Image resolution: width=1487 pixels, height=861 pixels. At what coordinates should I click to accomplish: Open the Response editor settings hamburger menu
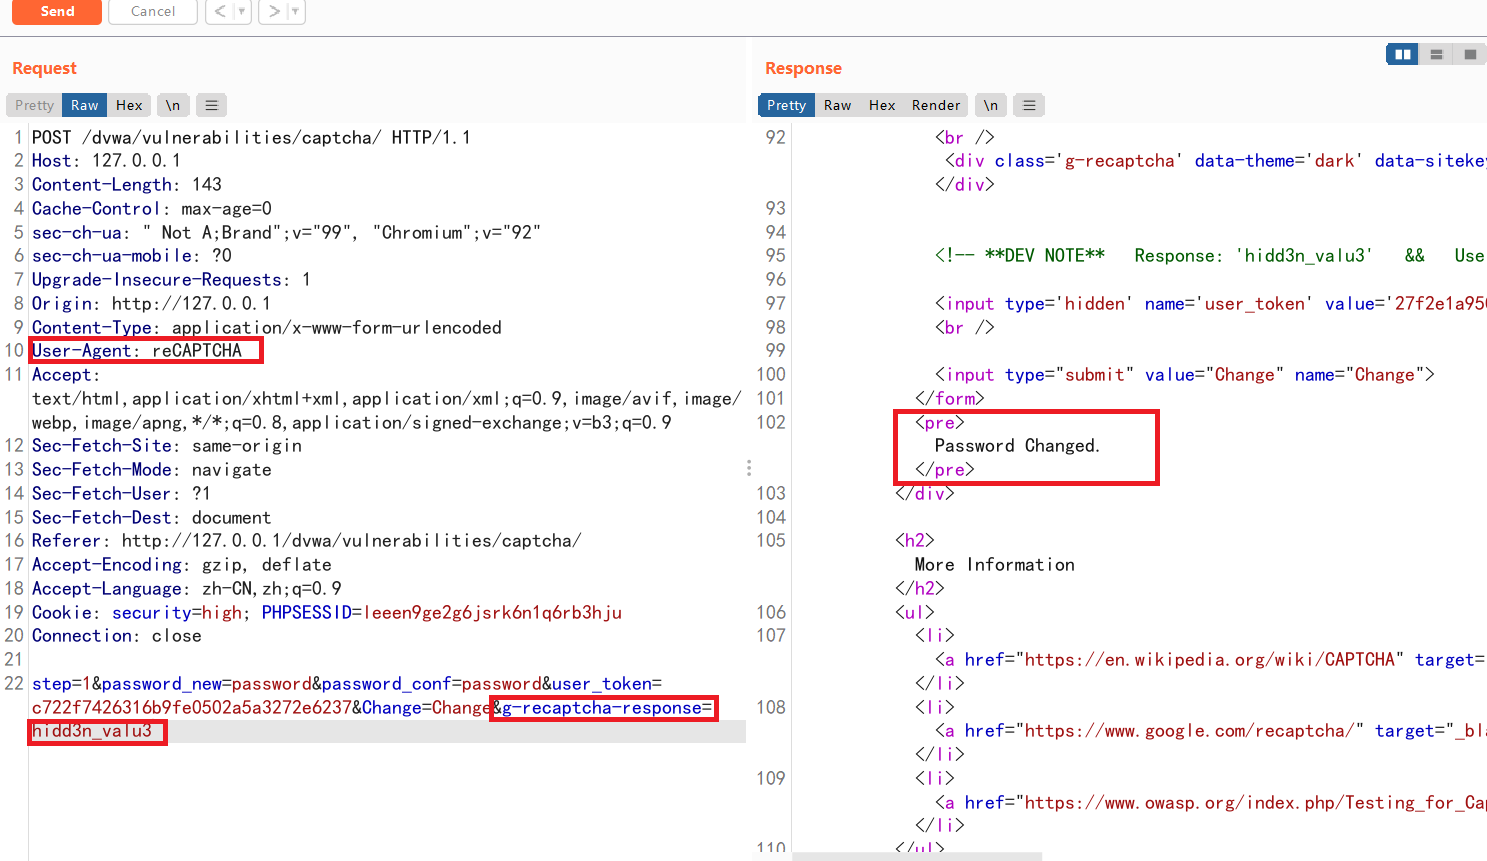1029,104
